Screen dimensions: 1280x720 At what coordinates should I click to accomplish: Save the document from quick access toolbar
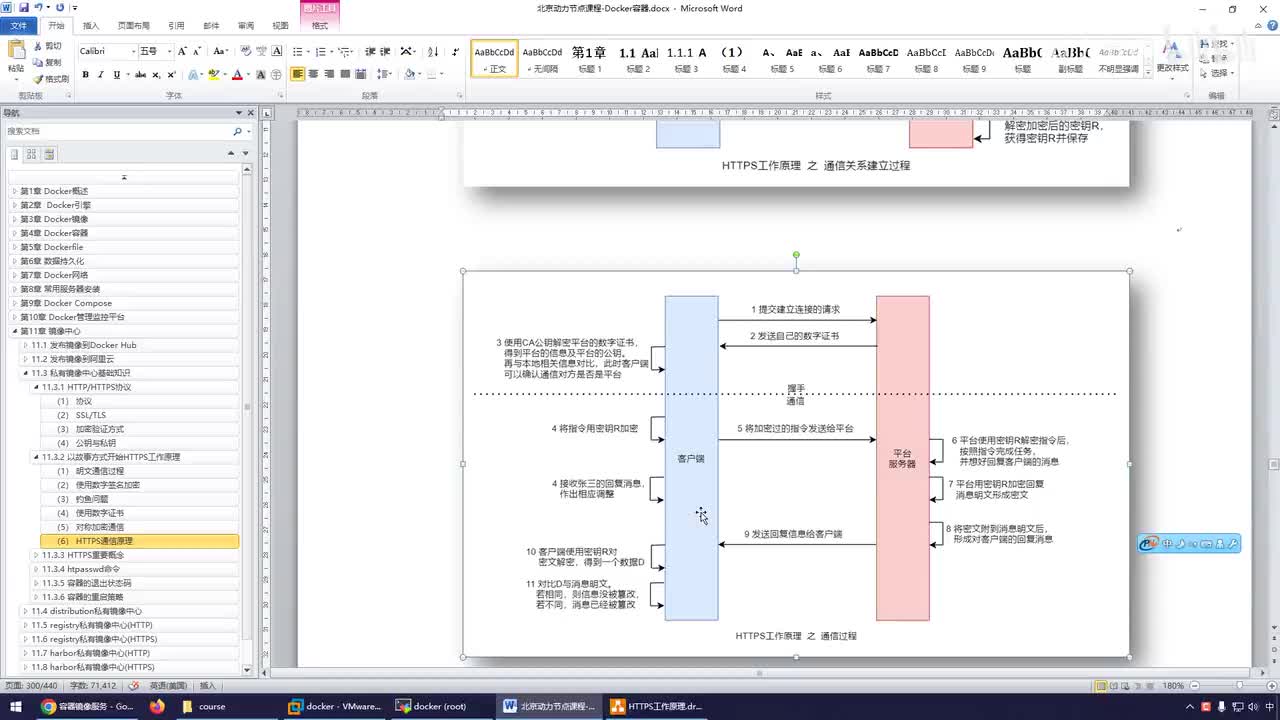tap(23, 8)
